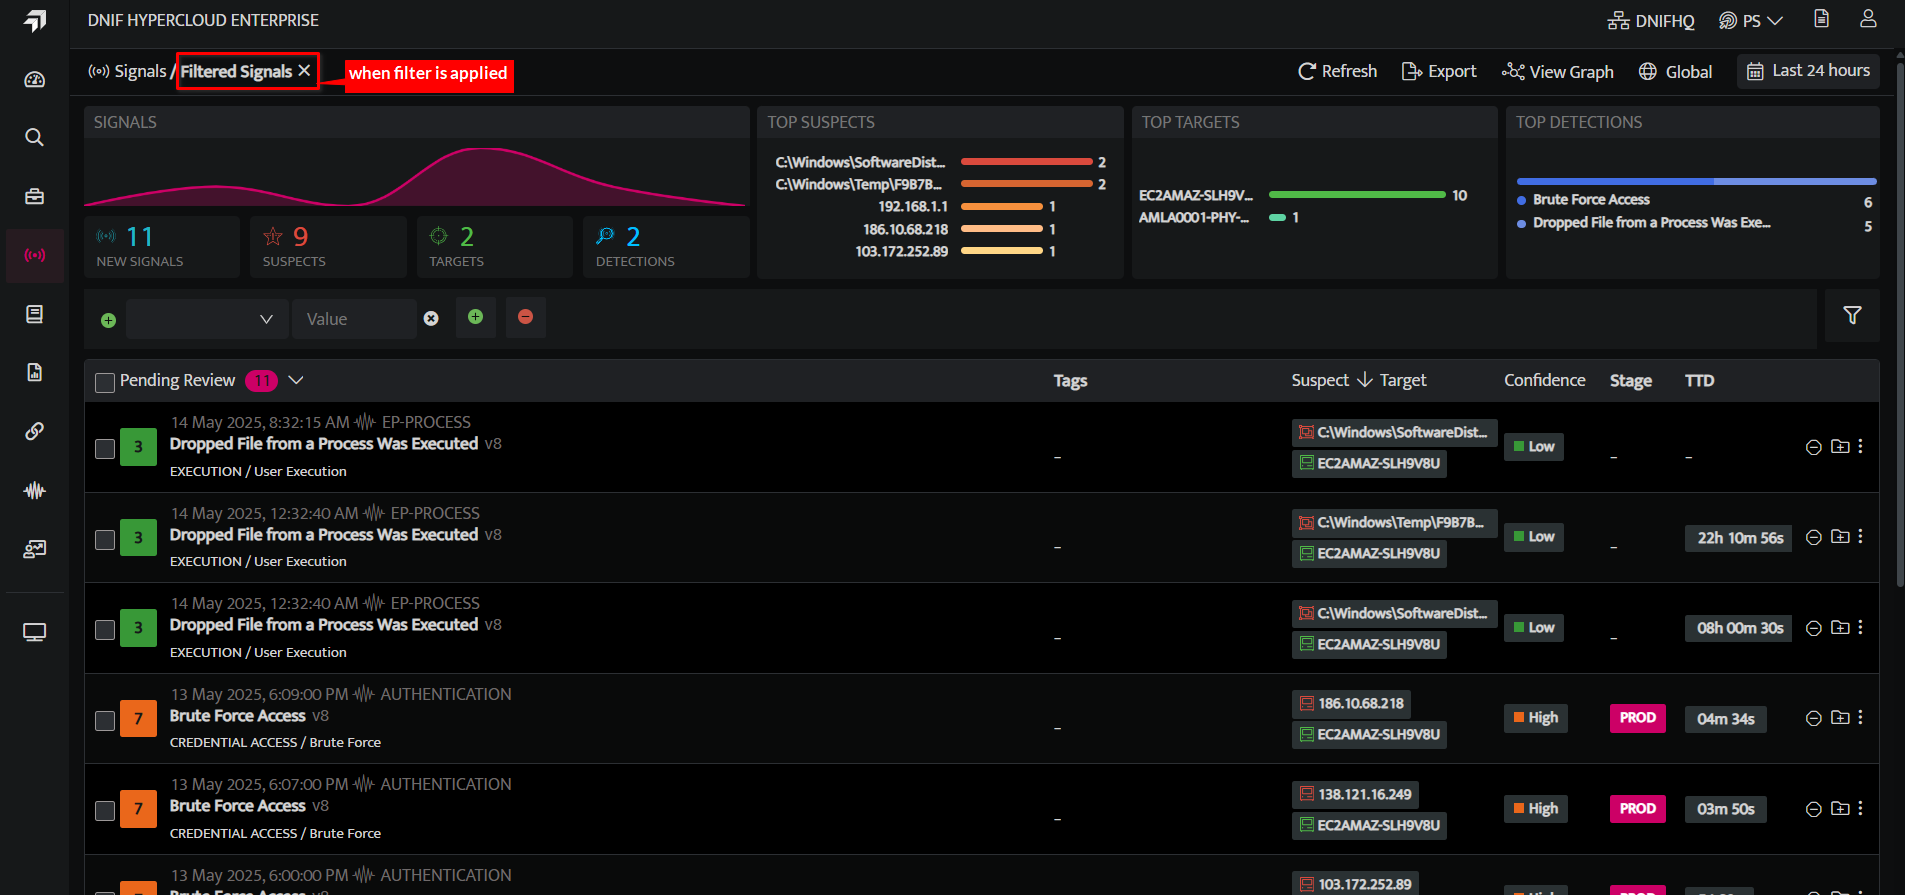Open more options for 6:07:00 PM signal
1905x895 pixels.
point(1861,808)
